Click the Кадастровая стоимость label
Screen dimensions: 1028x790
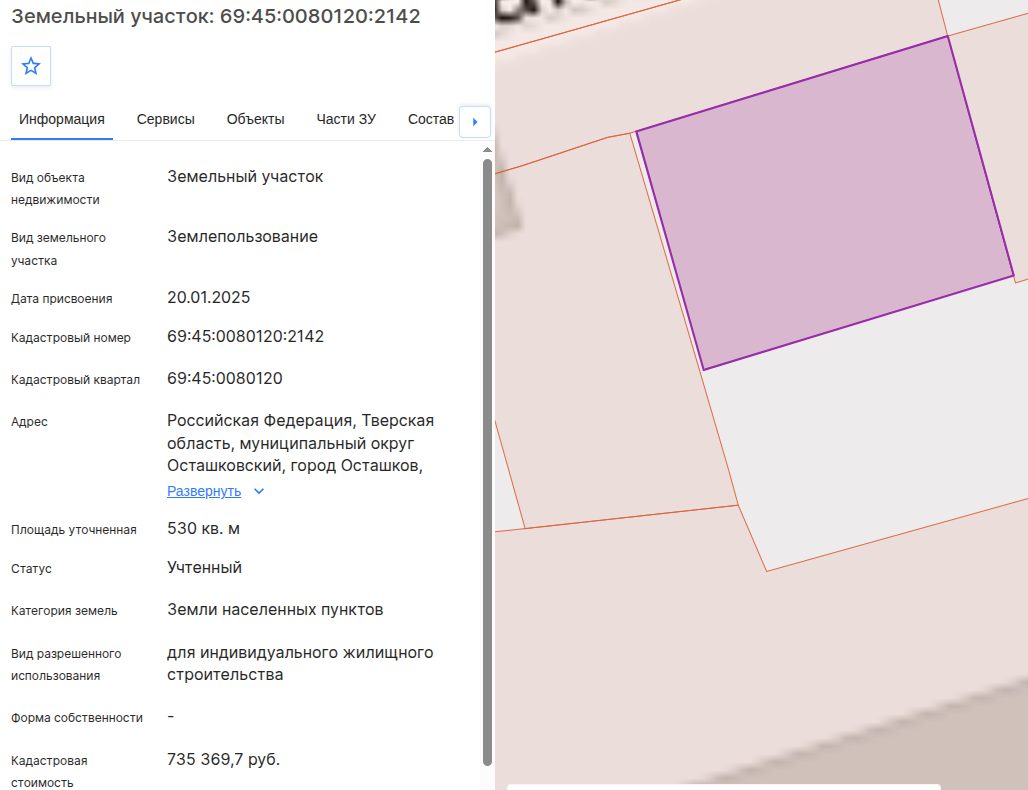[49, 772]
